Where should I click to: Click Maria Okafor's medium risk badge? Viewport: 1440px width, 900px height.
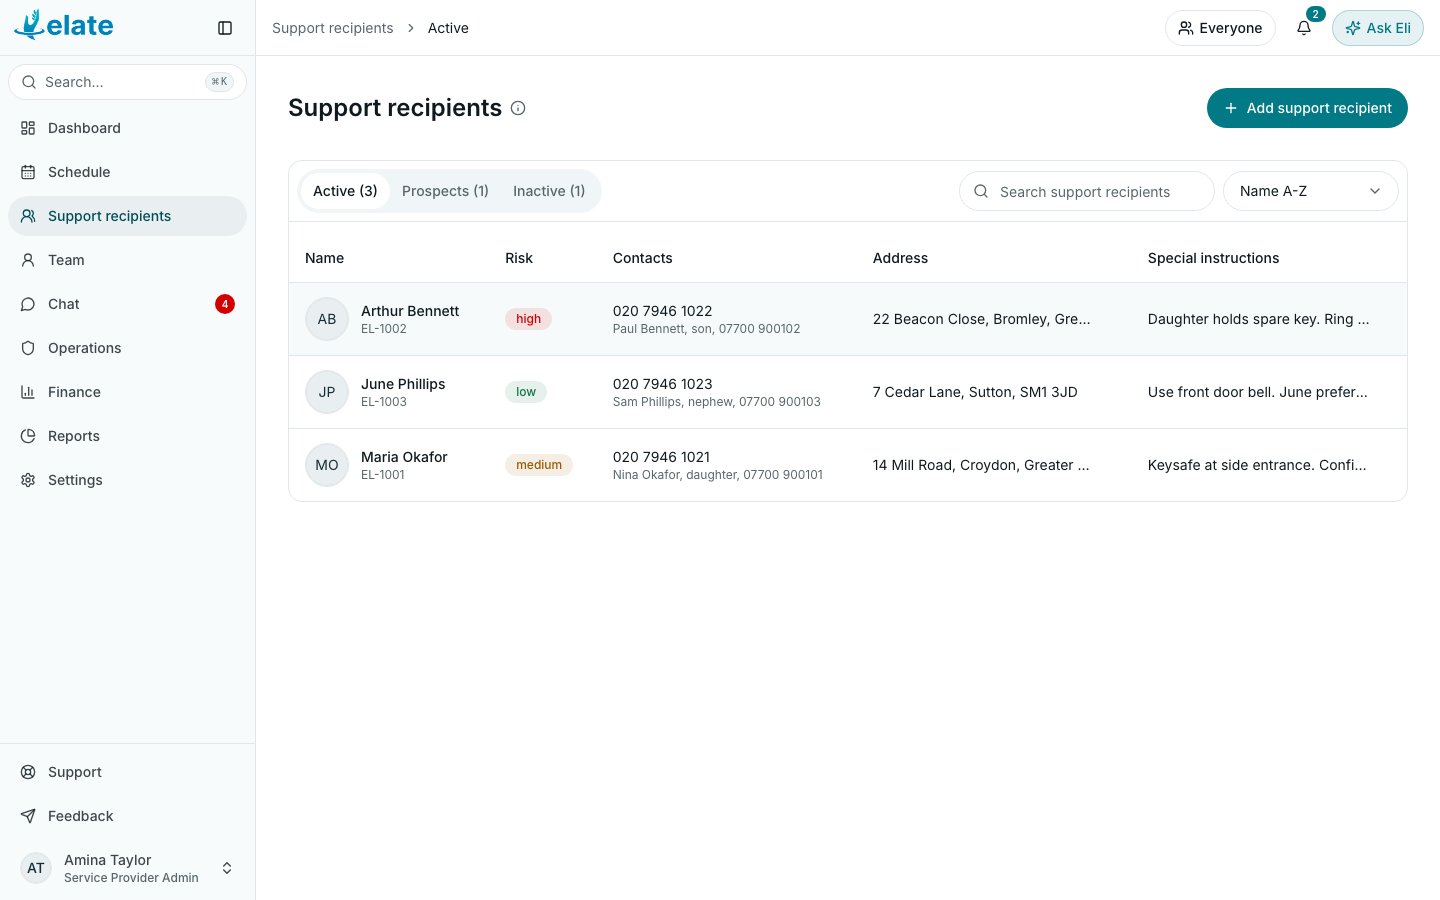539,465
